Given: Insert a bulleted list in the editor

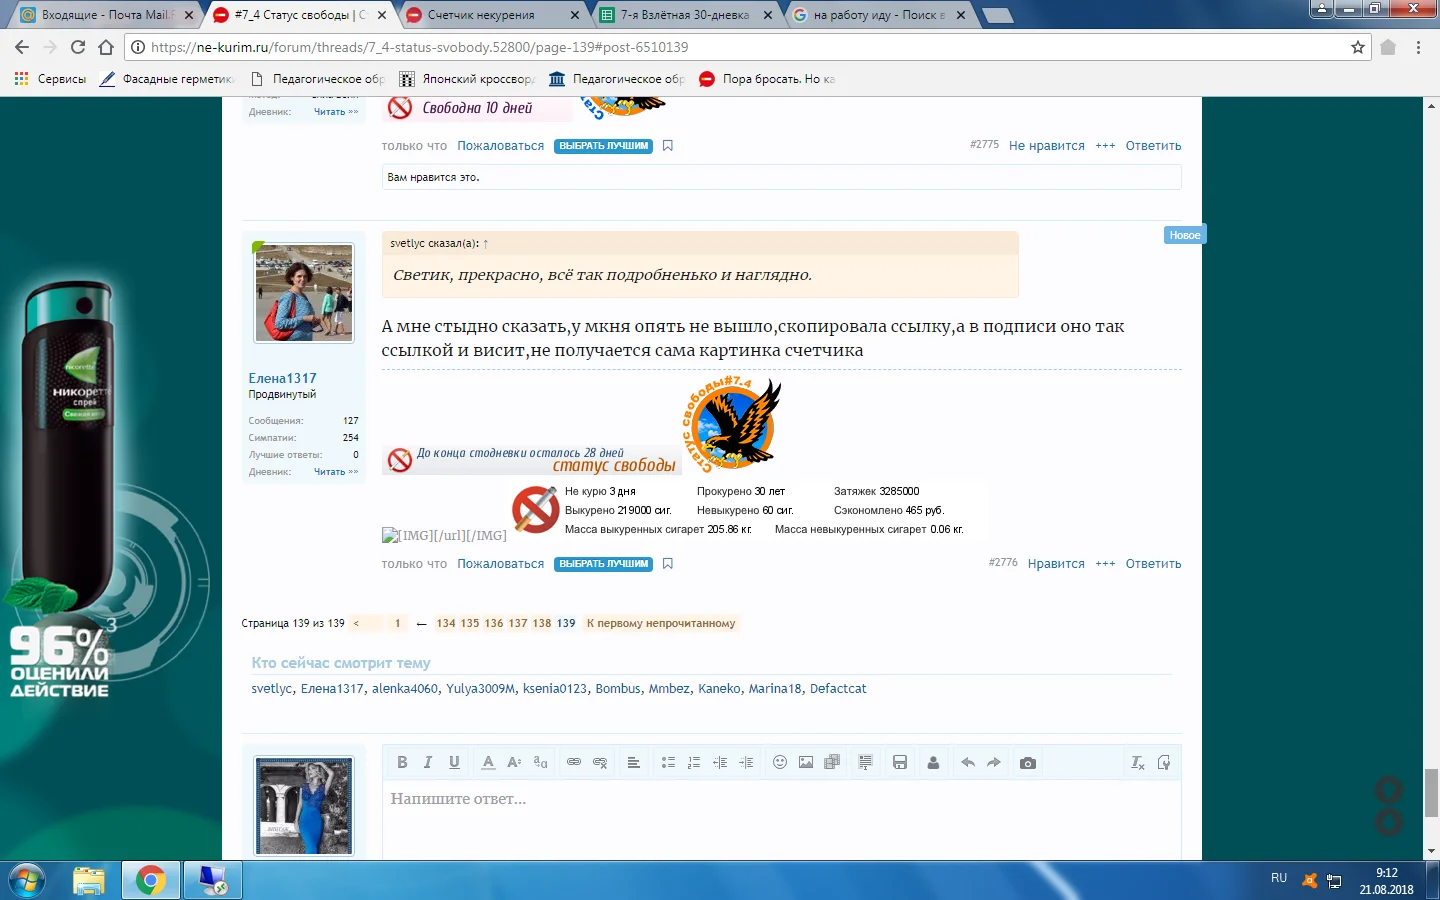Looking at the screenshot, I should [x=668, y=762].
